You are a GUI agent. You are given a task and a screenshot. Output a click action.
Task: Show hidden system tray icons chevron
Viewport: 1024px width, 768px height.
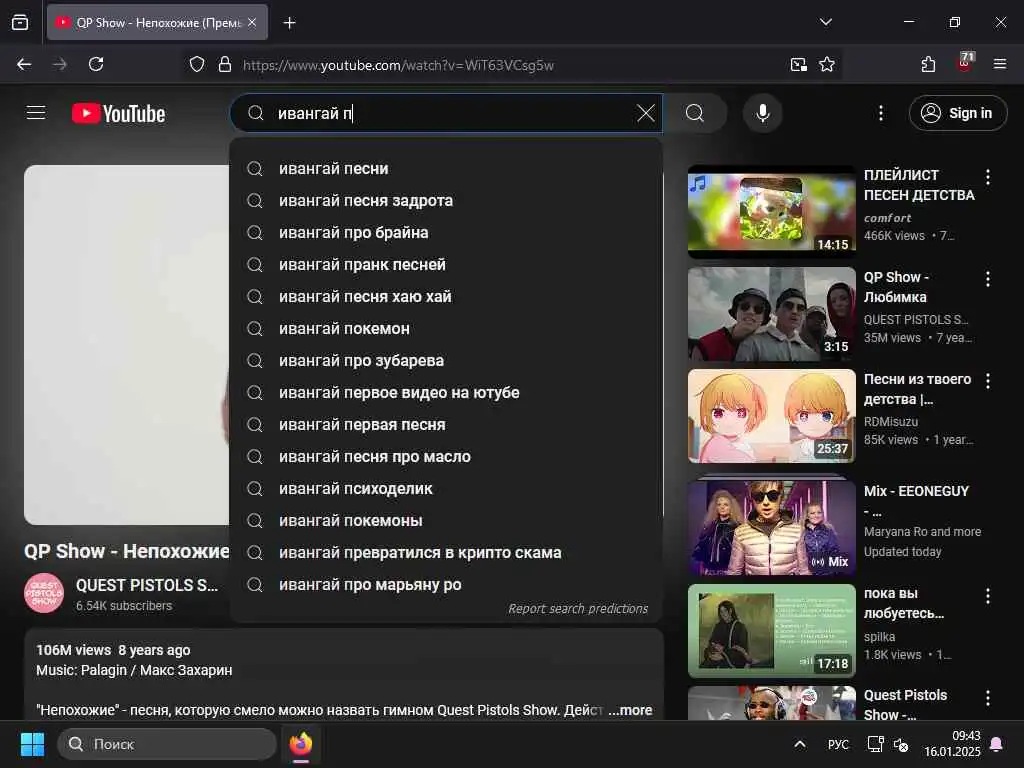click(x=799, y=744)
